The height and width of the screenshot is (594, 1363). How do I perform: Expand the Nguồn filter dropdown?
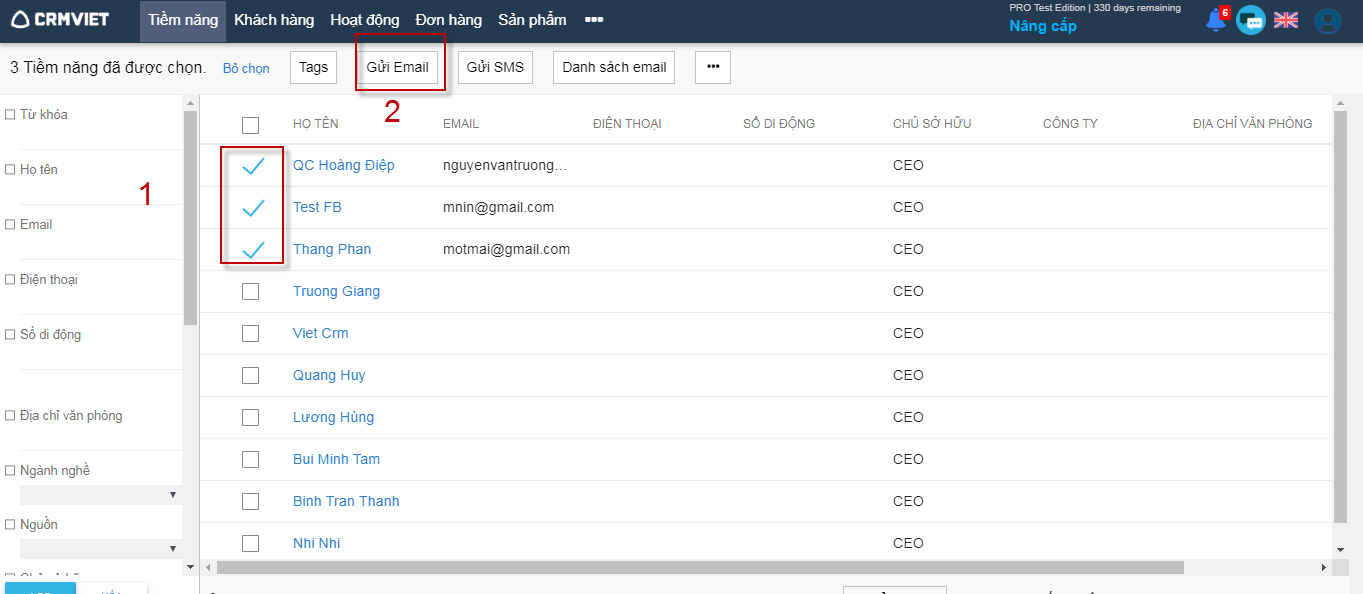click(98, 549)
